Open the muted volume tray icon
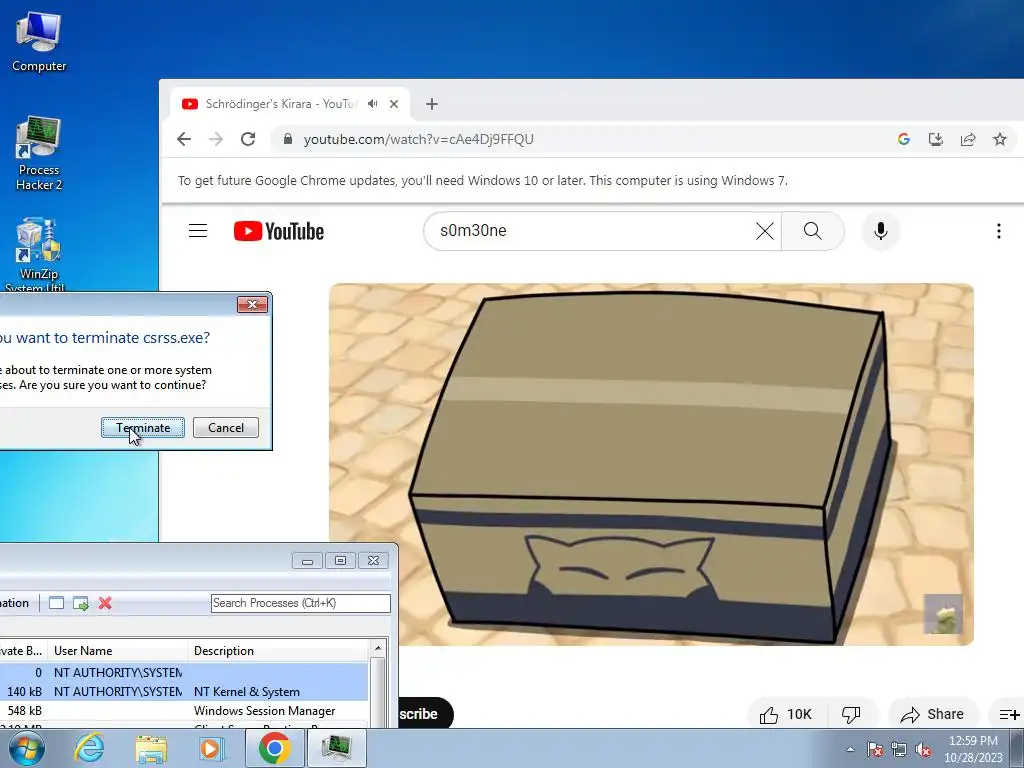The image size is (1024, 768). click(x=923, y=749)
